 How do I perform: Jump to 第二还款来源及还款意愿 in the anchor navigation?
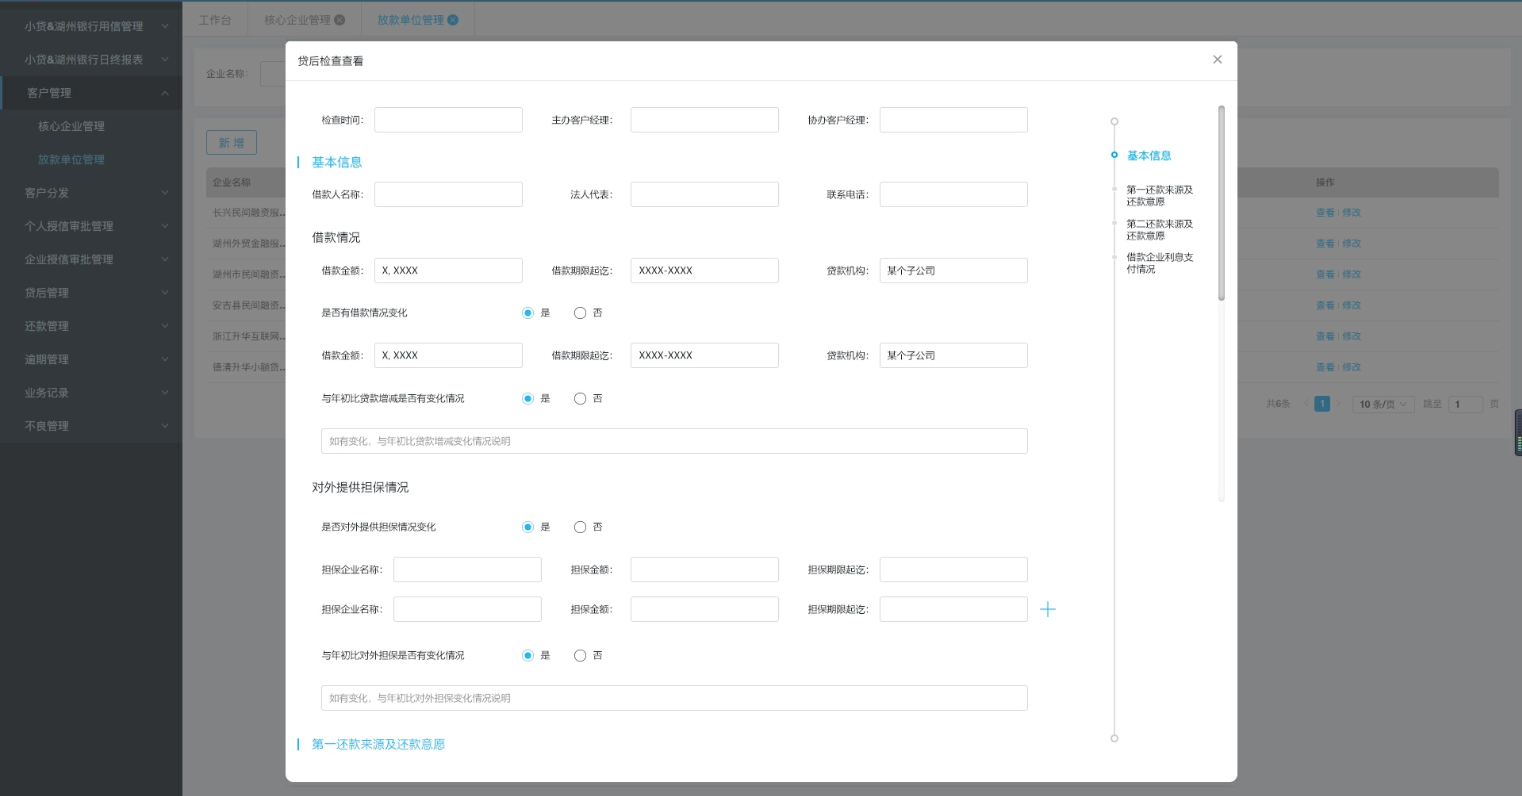pos(1159,230)
